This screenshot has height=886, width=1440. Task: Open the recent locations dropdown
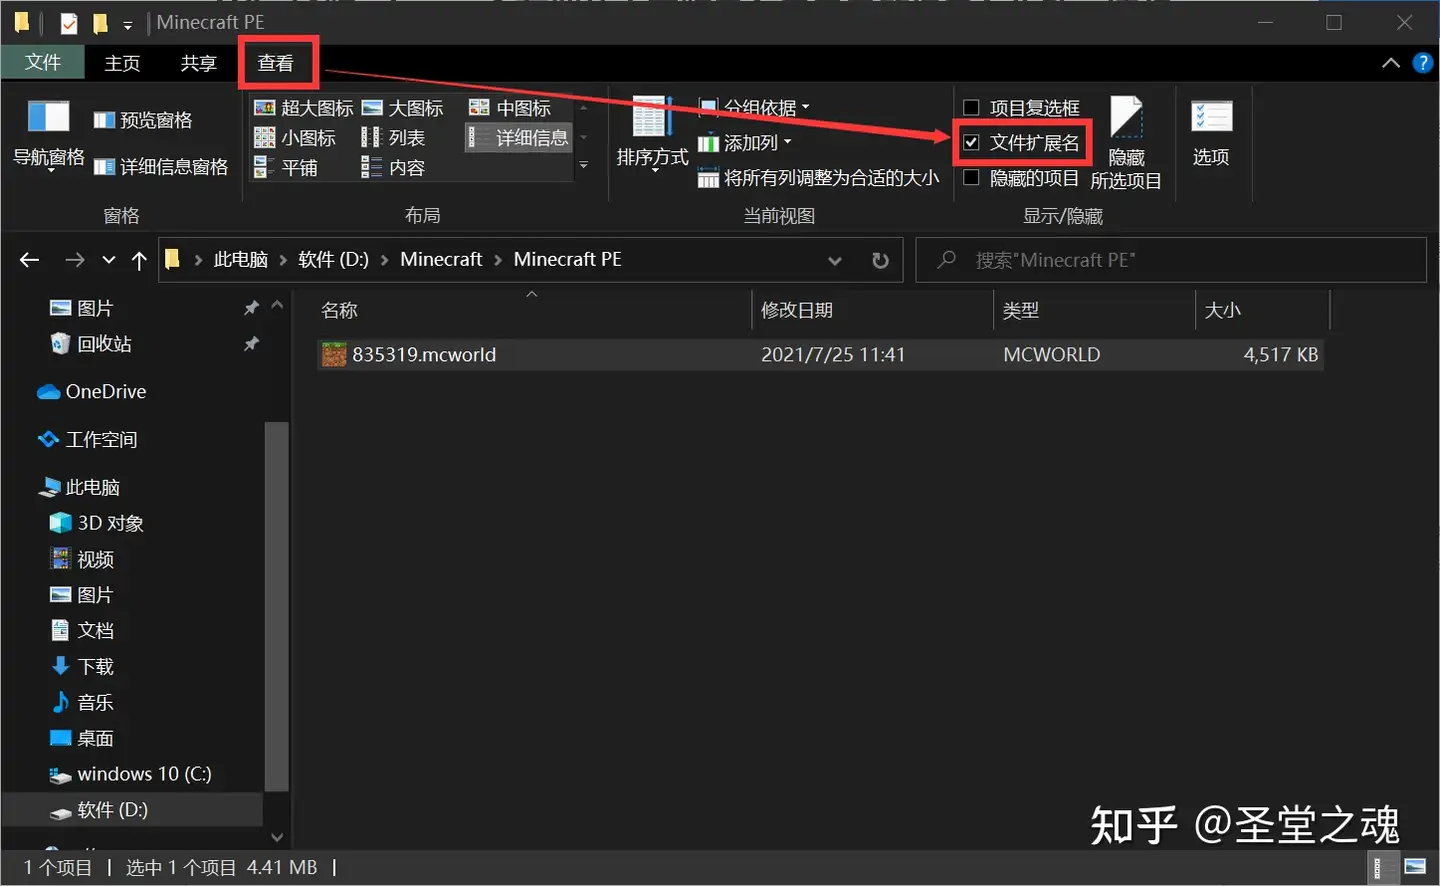(108, 260)
